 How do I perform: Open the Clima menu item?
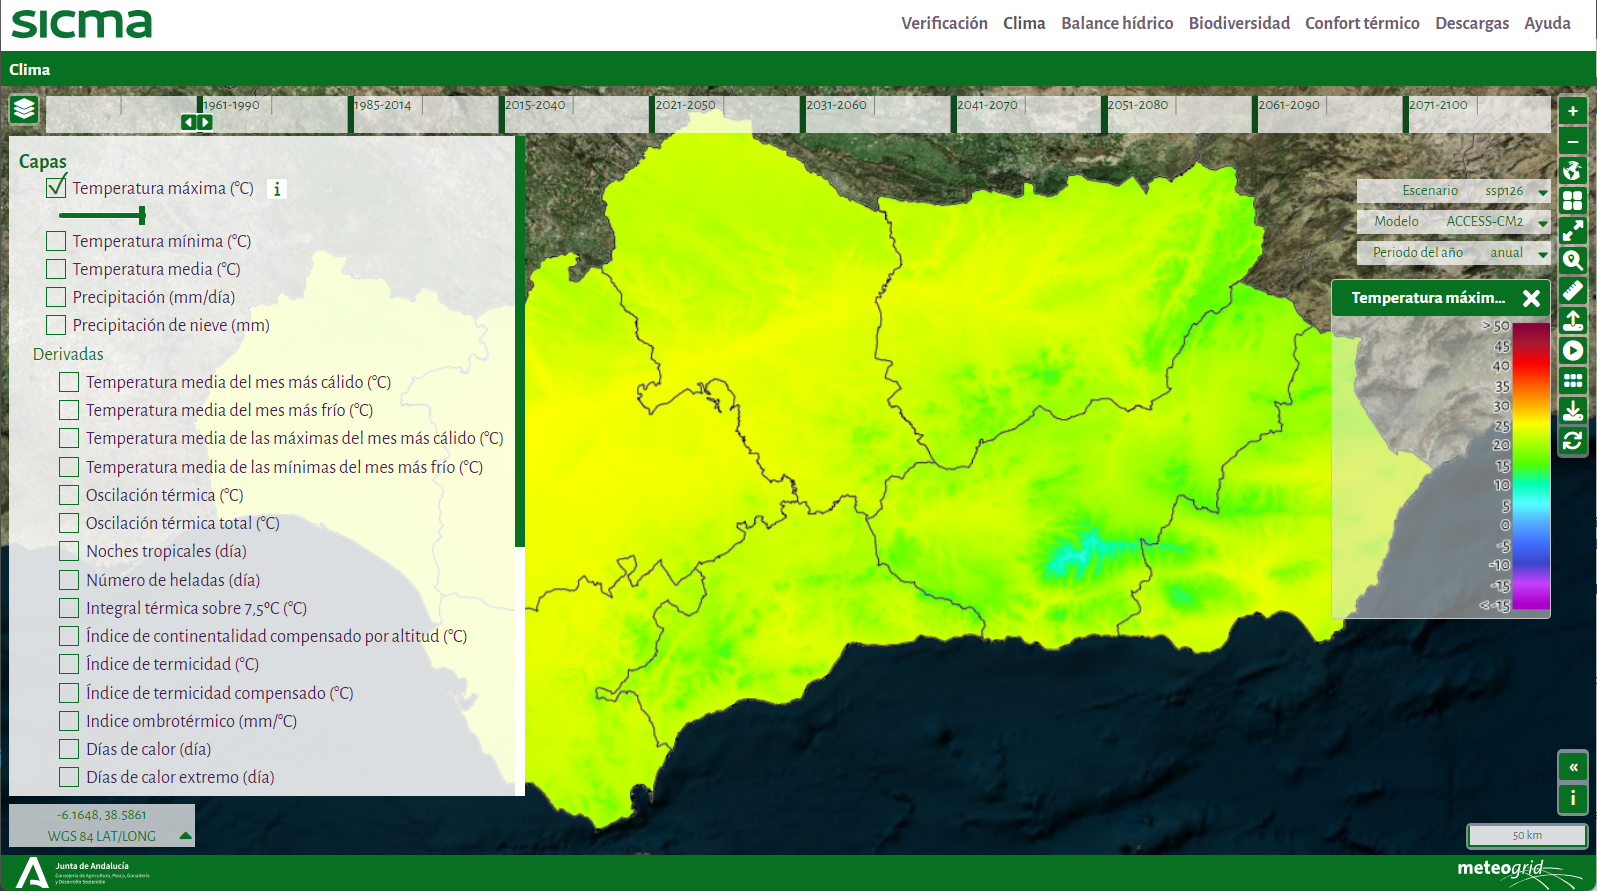pos(1024,23)
